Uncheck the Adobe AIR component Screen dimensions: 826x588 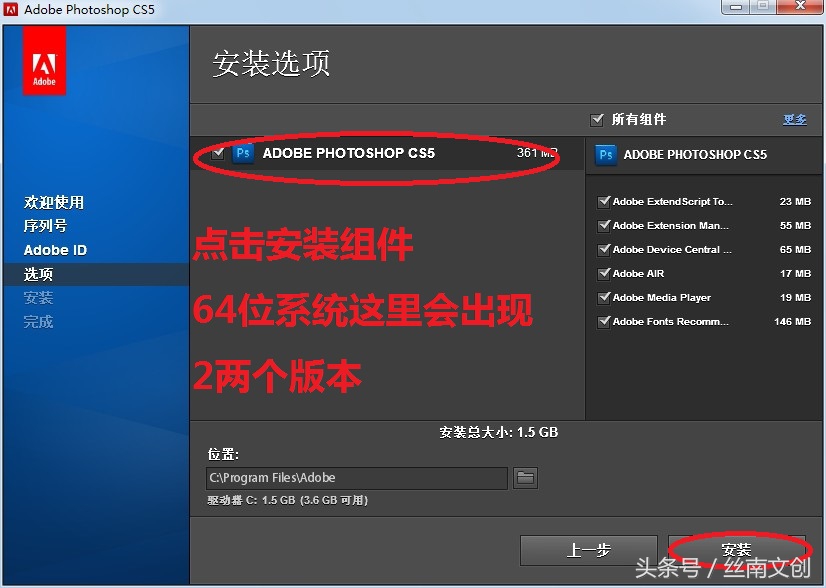point(604,273)
